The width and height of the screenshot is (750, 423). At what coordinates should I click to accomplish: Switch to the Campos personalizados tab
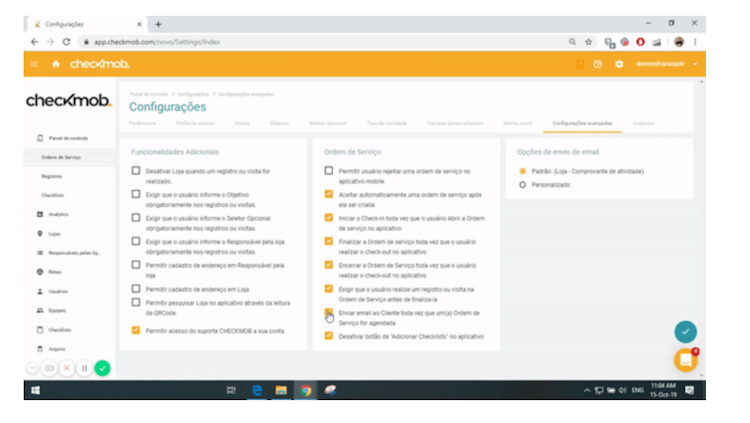pos(455,123)
